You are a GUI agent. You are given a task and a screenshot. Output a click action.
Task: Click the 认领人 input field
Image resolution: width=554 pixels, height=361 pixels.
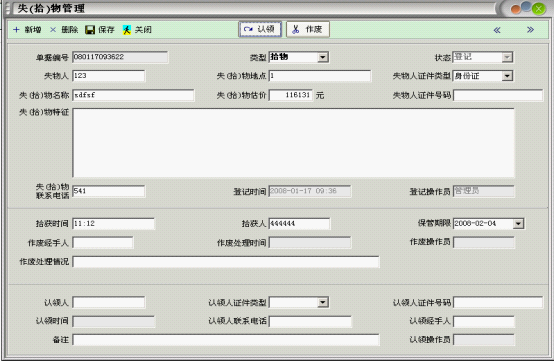pyautogui.click(x=108, y=302)
